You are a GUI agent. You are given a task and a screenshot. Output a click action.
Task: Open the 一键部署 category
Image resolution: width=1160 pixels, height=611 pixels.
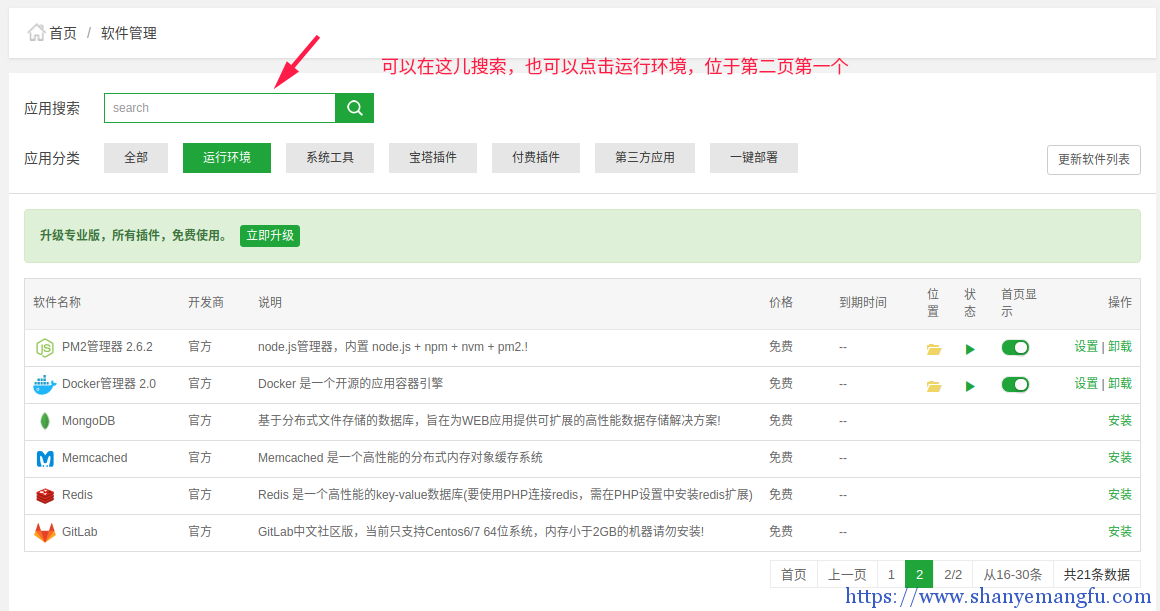(x=753, y=158)
